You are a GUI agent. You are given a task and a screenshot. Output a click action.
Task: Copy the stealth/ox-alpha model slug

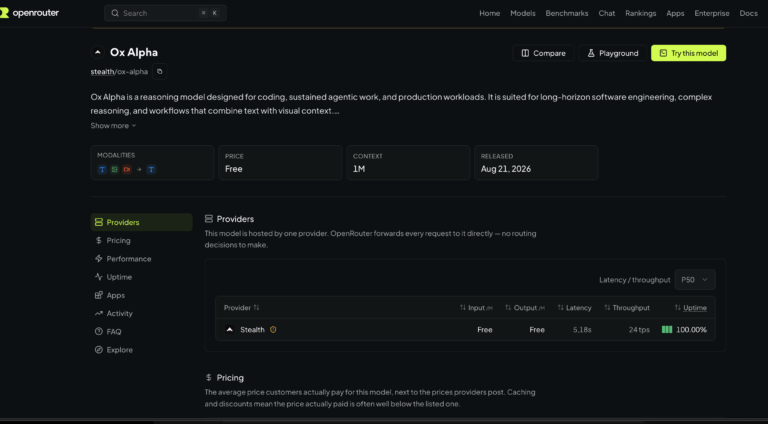pyautogui.click(x=160, y=71)
